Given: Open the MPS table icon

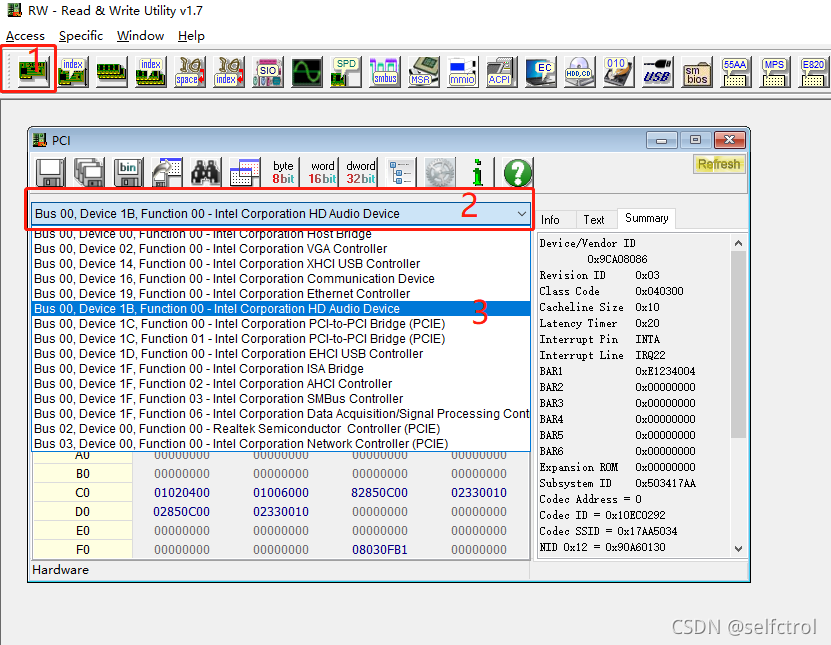Looking at the screenshot, I should coord(774,72).
